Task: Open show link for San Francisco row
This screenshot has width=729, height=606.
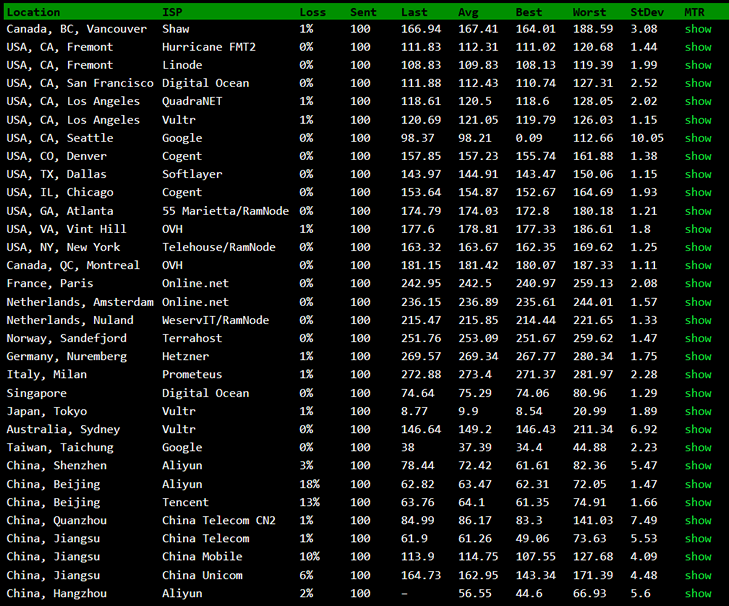Action: (x=698, y=83)
